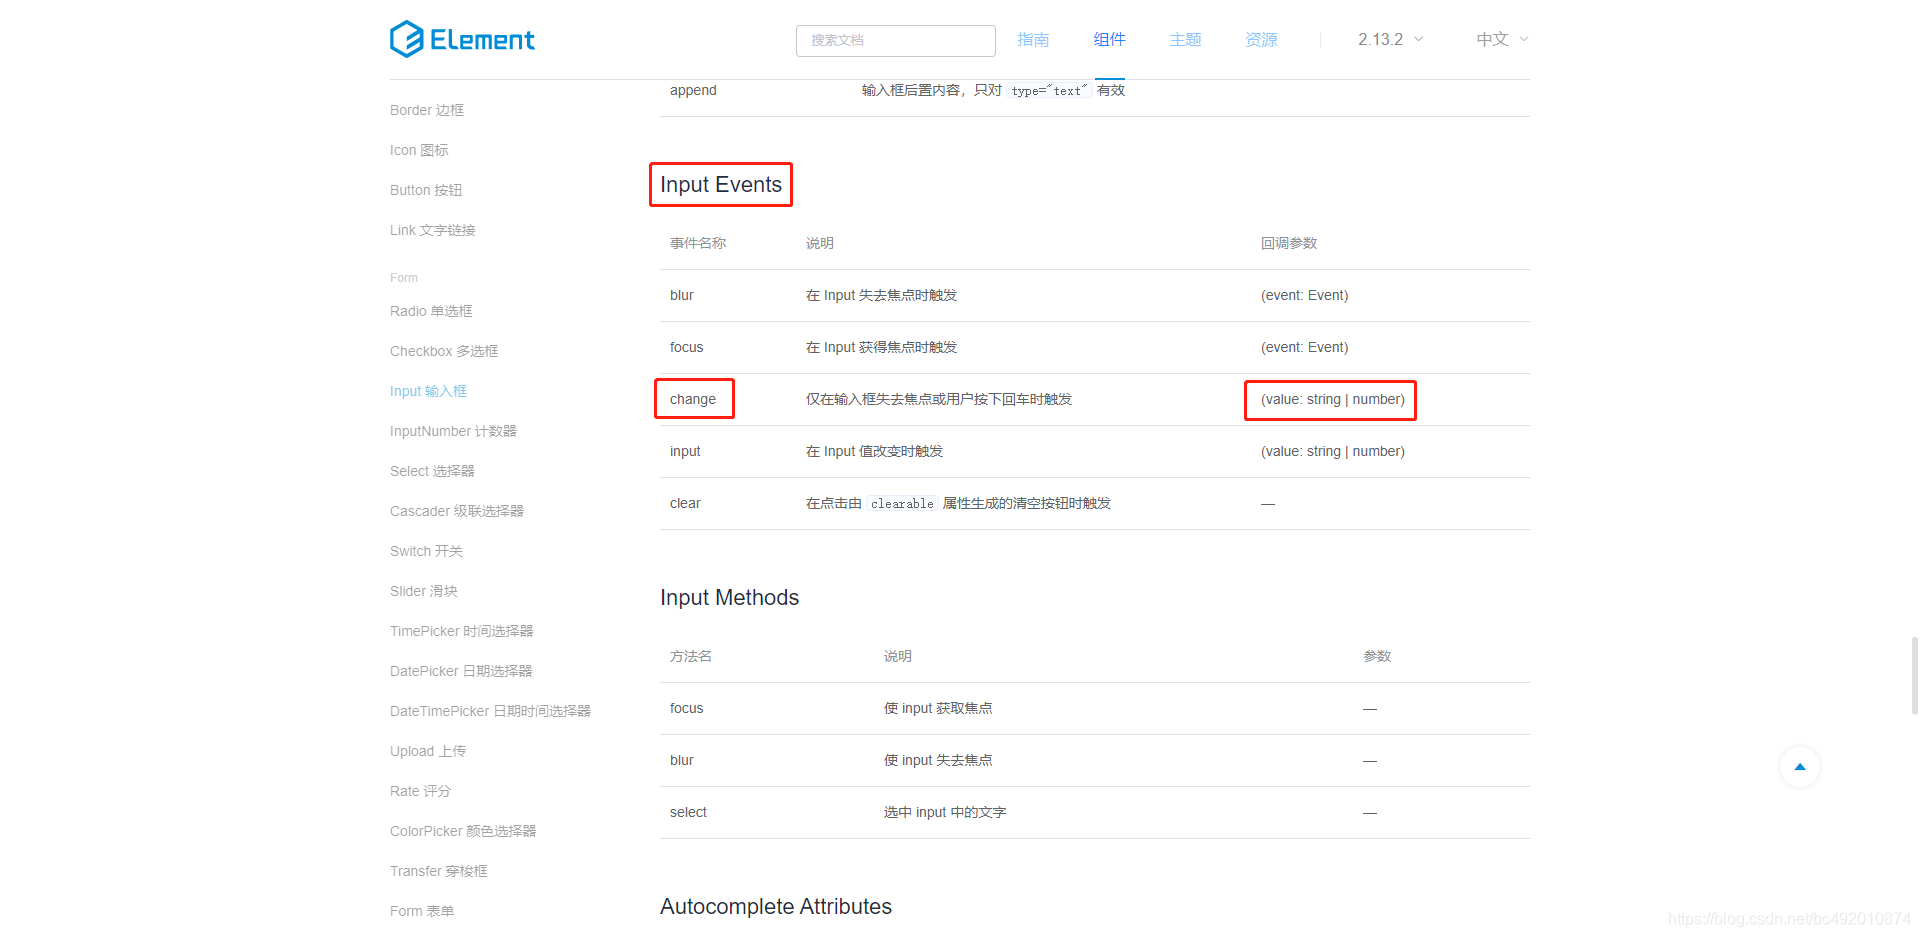Click the append slot name cell

(x=693, y=90)
